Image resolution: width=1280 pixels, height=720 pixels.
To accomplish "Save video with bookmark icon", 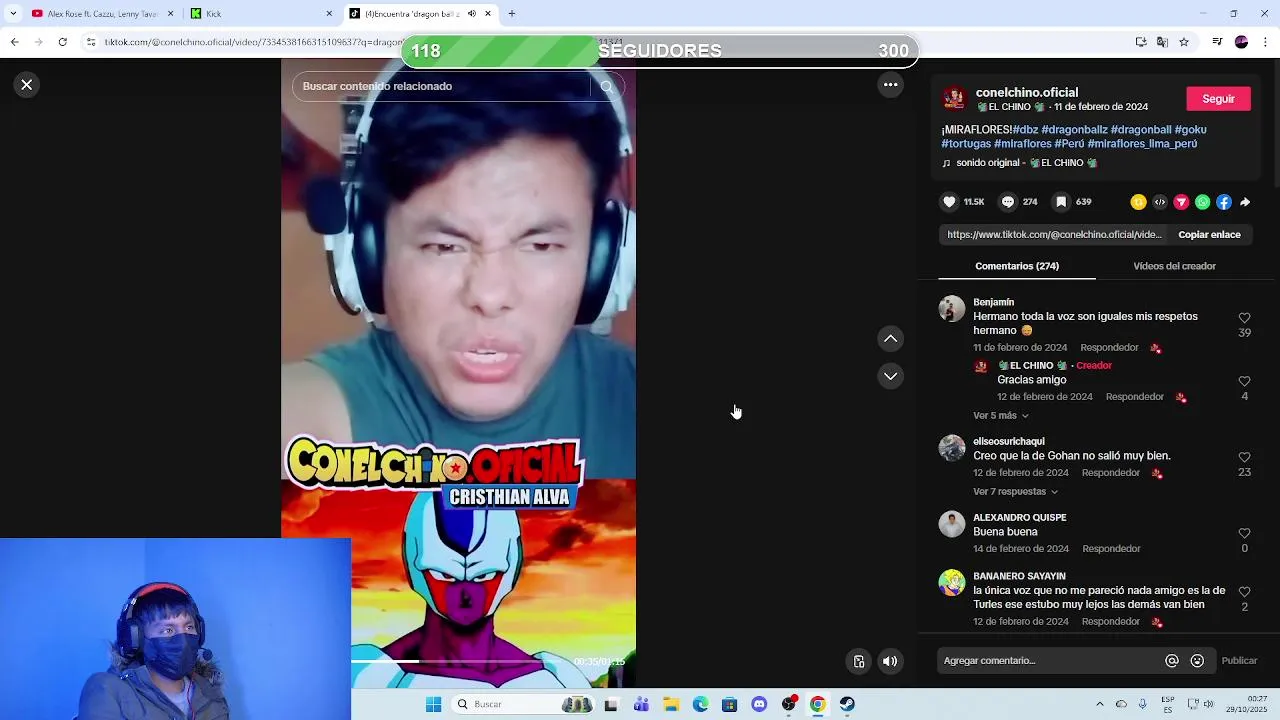I will (1061, 202).
